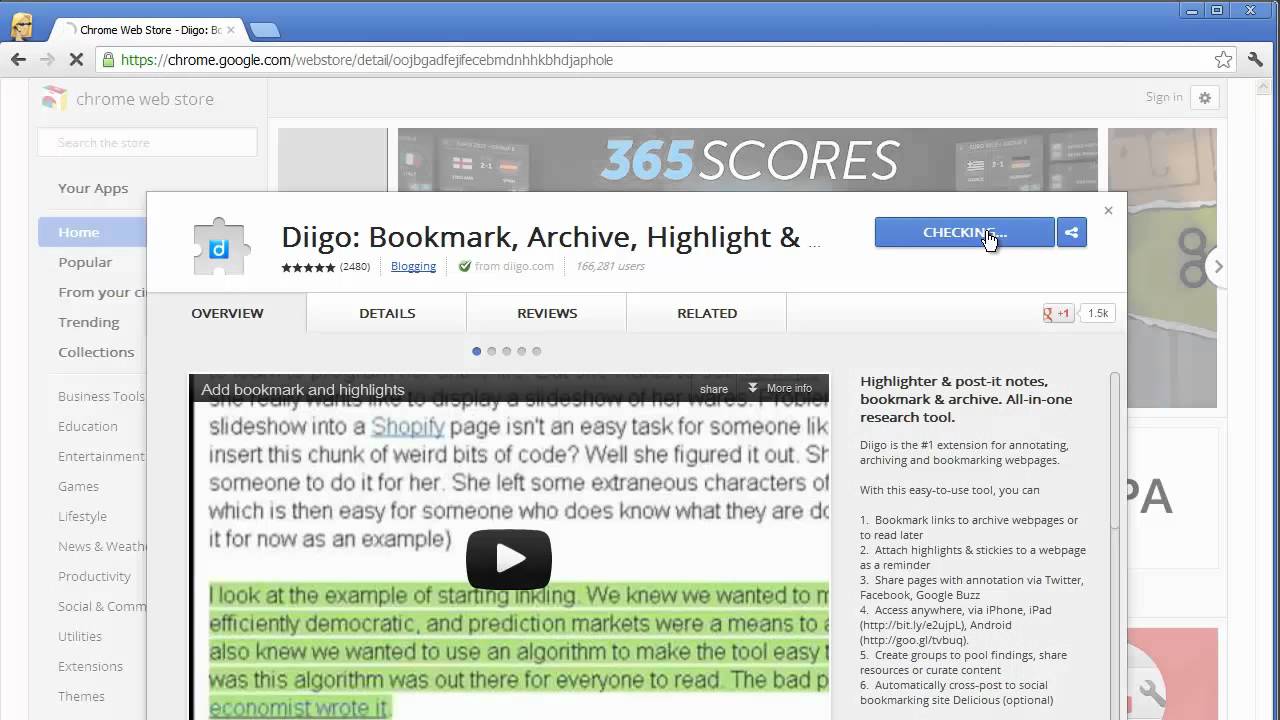The image size is (1280, 720).
Task: Give Google +1 to Diigo
Action: click(x=1058, y=313)
